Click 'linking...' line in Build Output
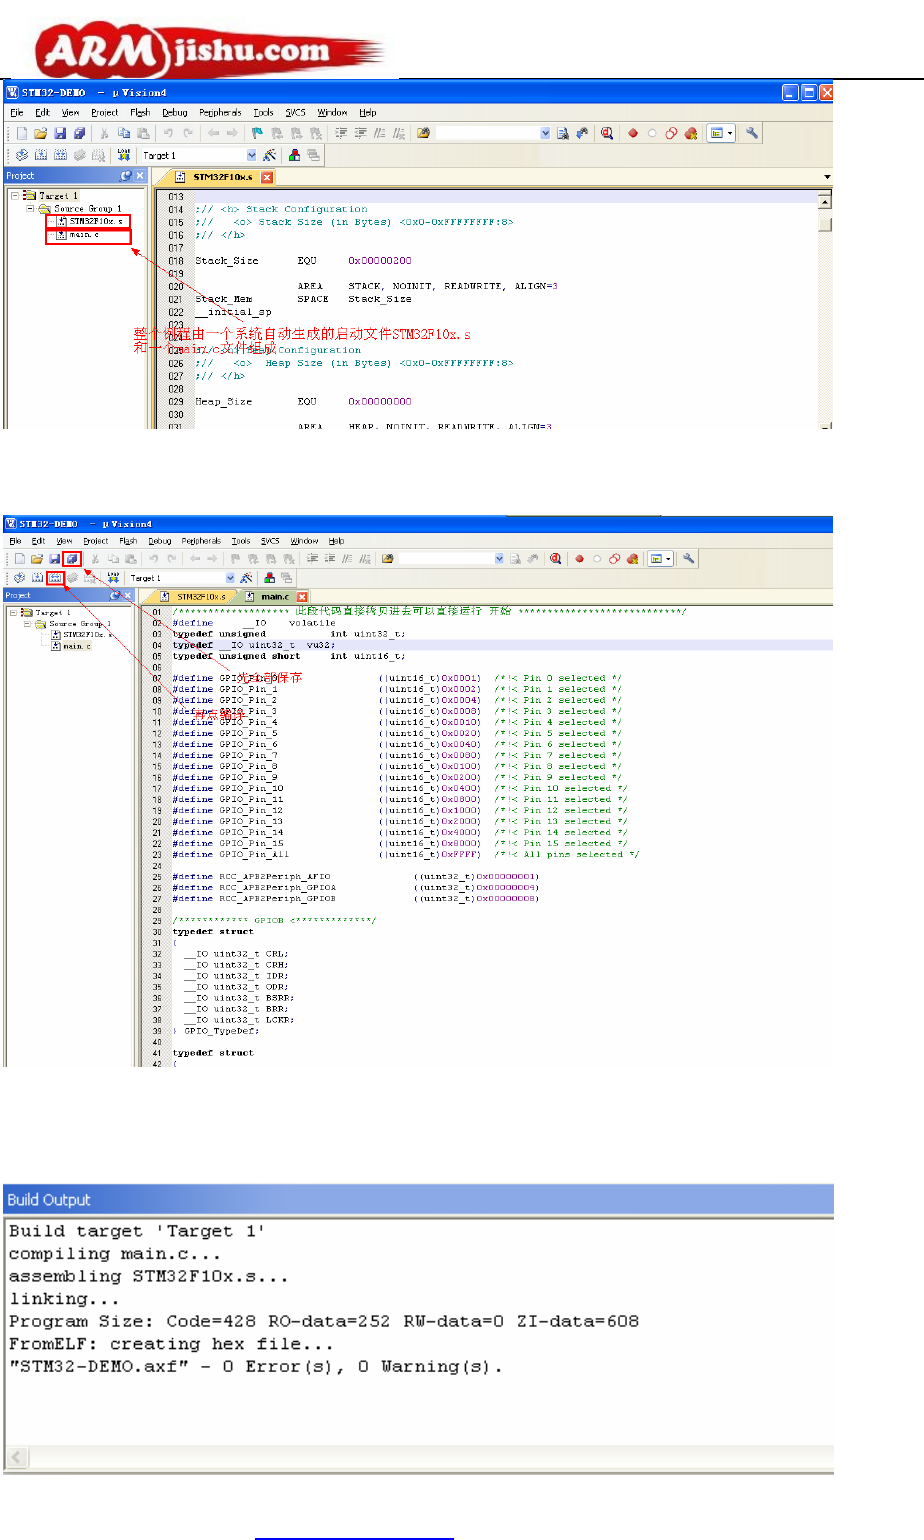Screen dimensions: 924x1540 tap(64, 1299)
